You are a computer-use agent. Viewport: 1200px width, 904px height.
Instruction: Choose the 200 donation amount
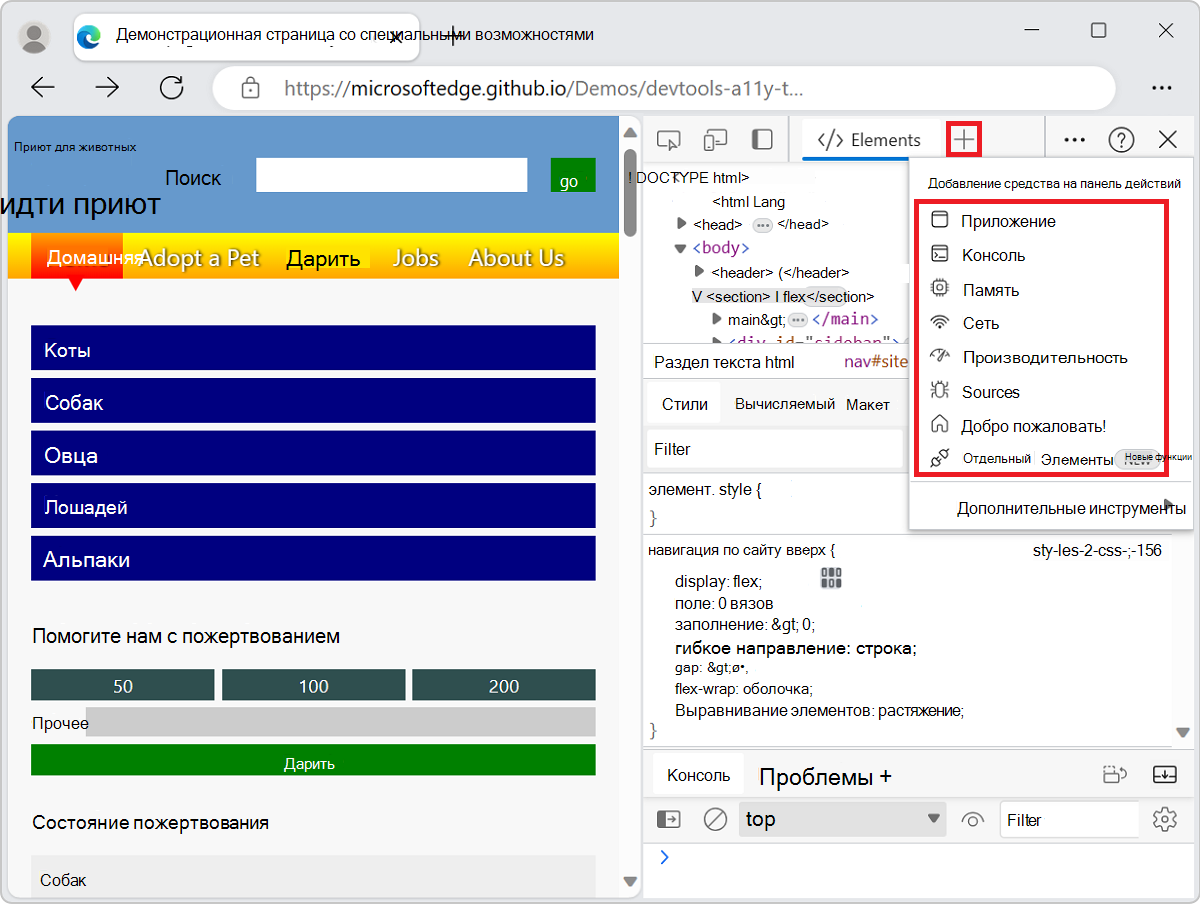504,685
